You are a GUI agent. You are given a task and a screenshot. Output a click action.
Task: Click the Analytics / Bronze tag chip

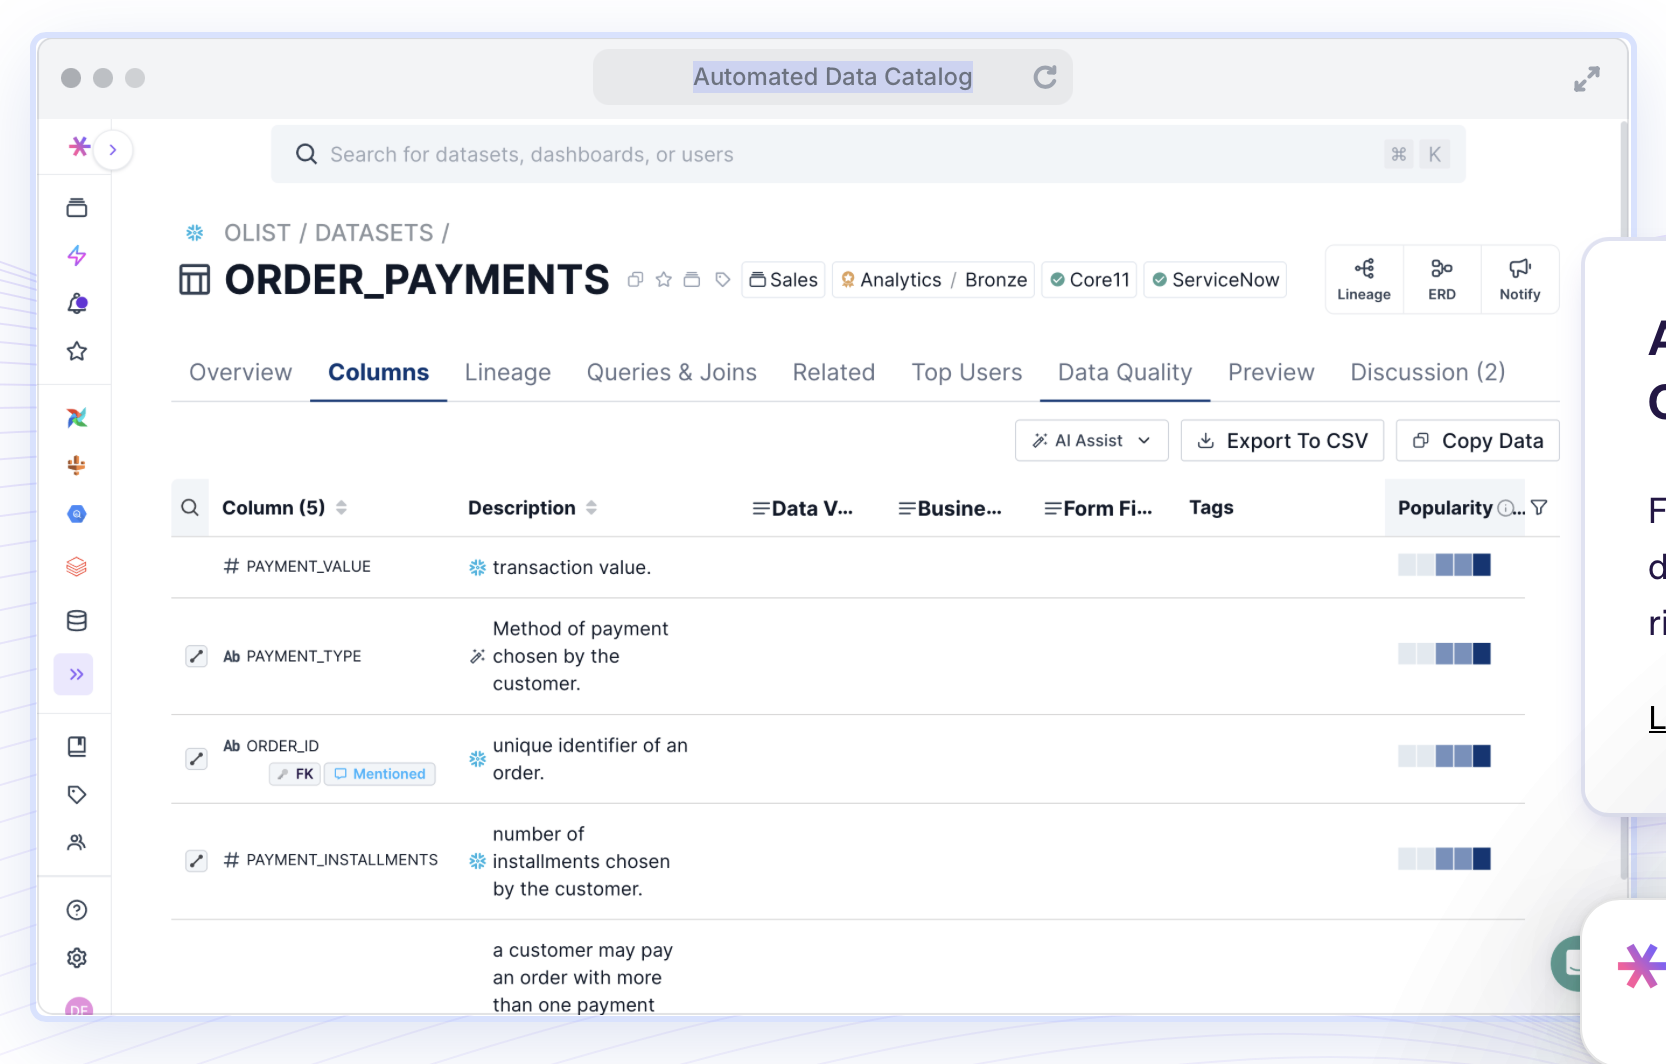tap(934, 280)
